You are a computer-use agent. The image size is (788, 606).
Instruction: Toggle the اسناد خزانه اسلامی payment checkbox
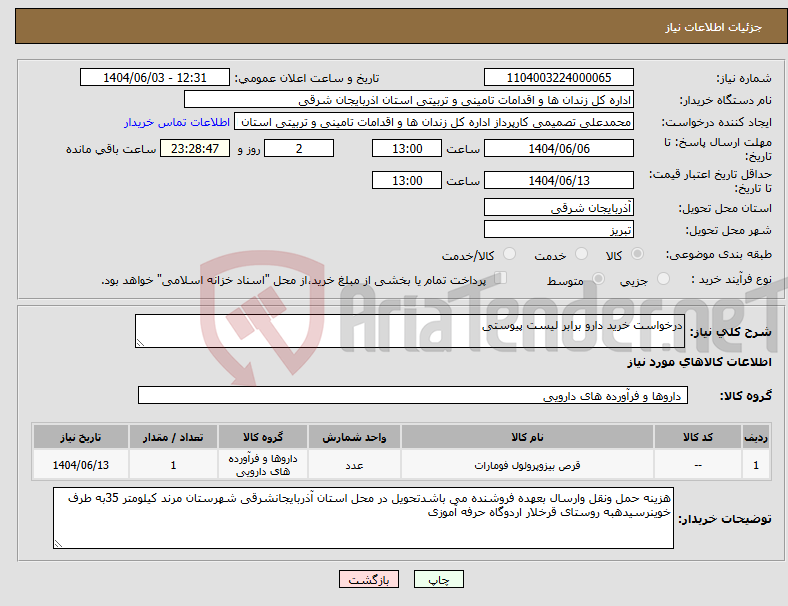[x=500, y=277]
